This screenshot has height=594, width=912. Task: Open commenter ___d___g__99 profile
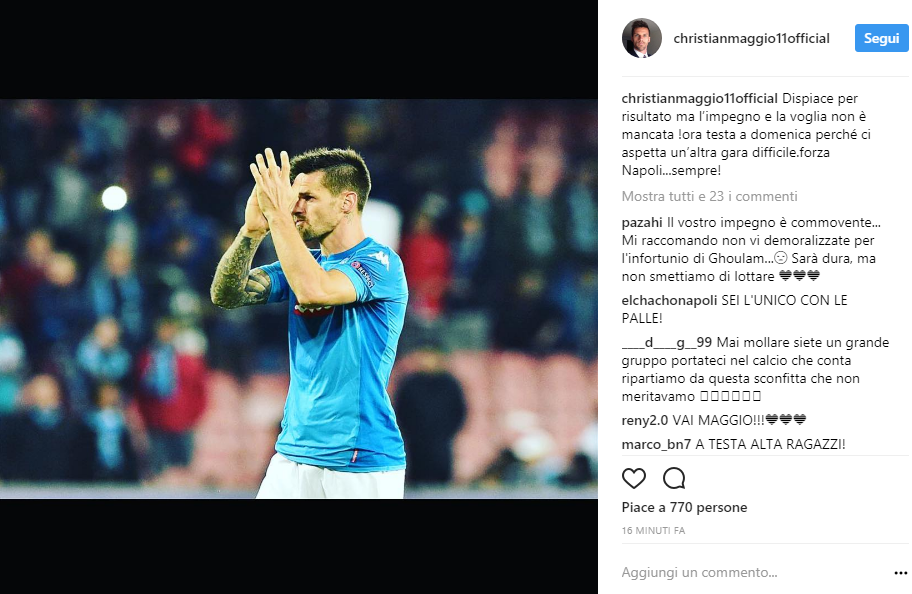point(667,343)
